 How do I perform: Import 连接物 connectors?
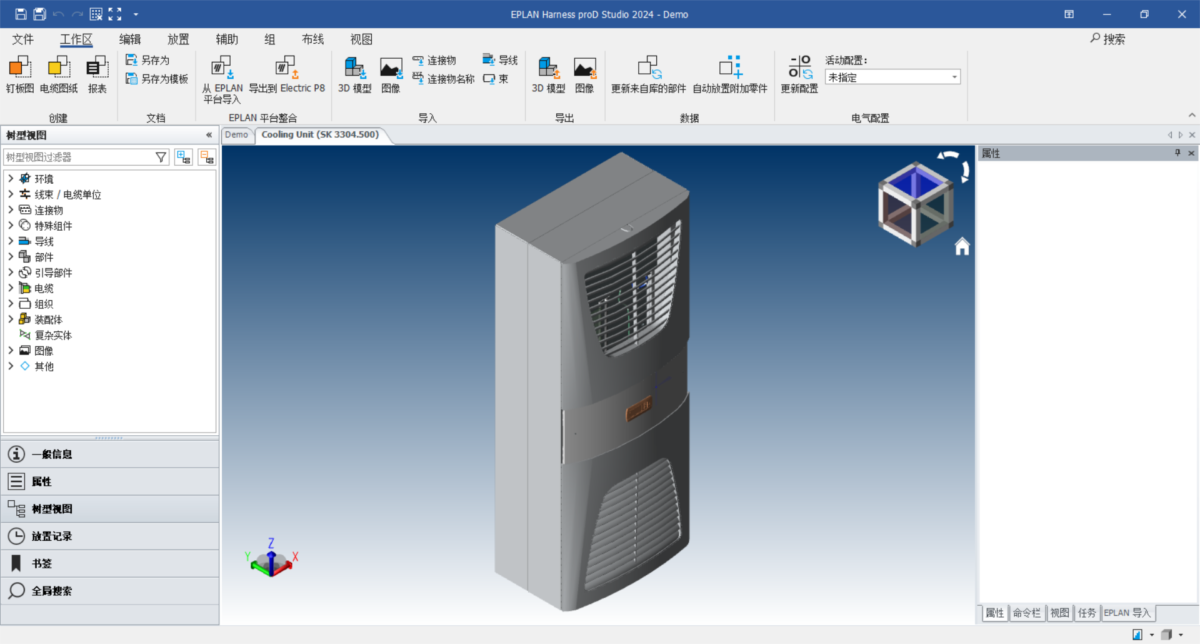(x=434, y=60)
